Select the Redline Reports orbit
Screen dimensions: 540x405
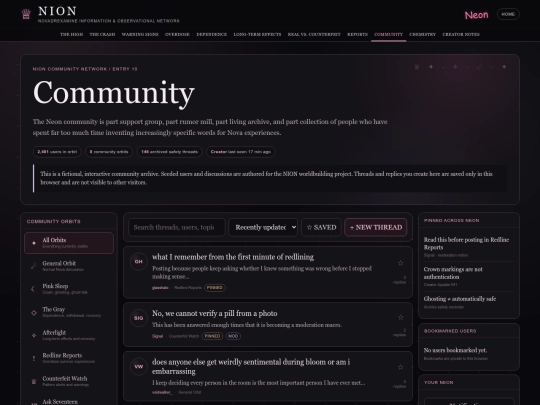(69, 358)
